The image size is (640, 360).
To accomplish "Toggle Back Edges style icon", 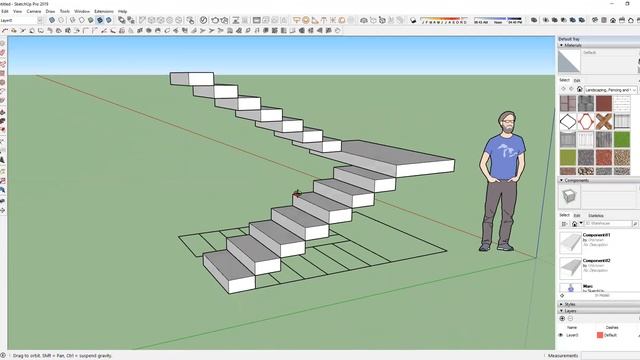I will (x=61, y=20).
